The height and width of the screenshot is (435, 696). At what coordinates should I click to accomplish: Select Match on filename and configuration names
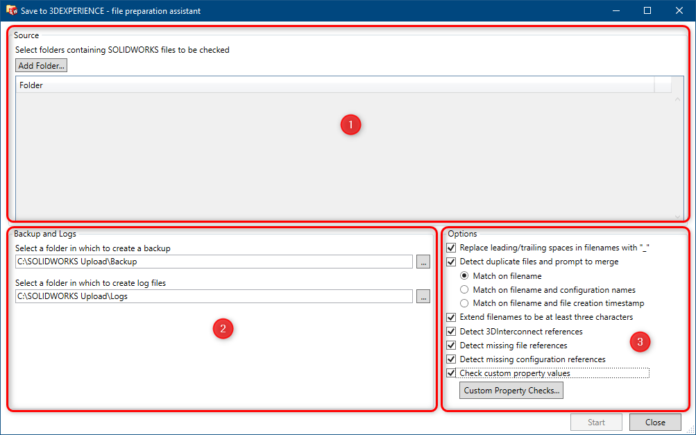coord(464,289)
